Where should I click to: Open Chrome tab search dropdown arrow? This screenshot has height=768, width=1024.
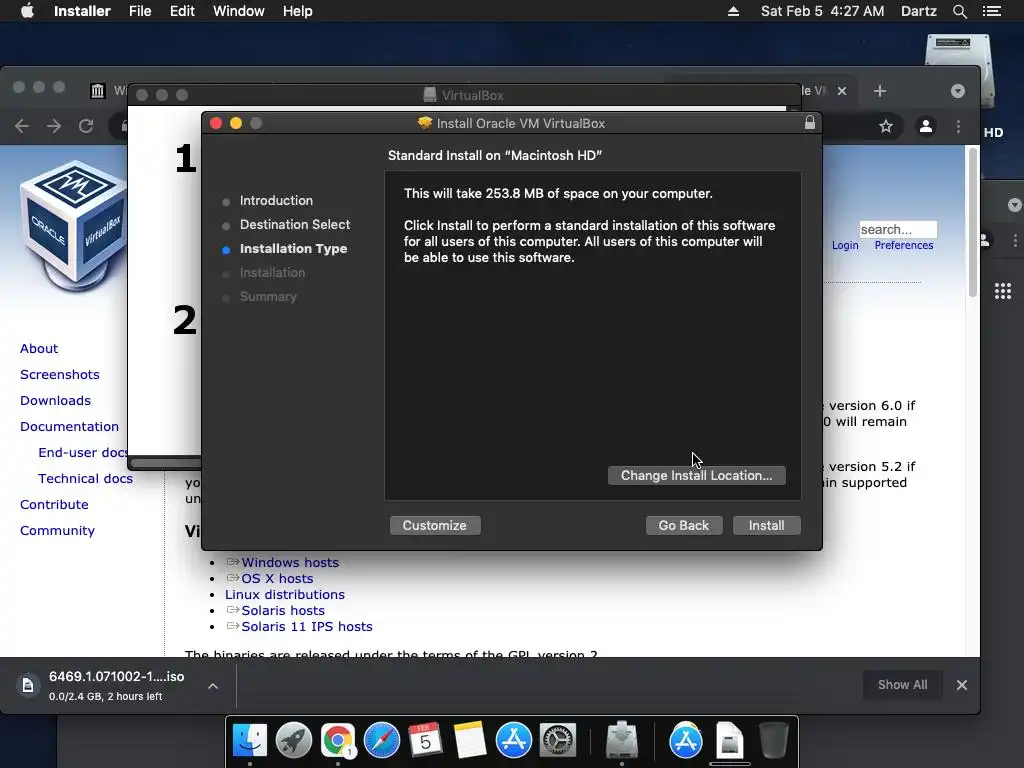(x=958, y=91)
